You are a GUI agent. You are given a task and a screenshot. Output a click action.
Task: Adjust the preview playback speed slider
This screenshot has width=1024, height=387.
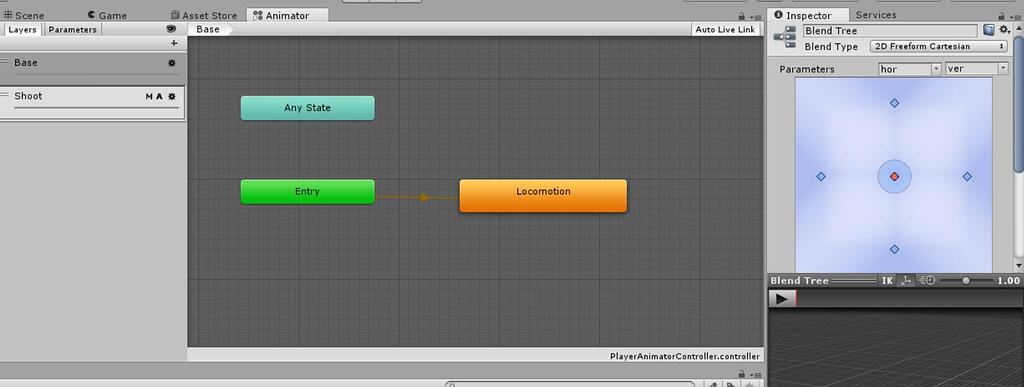[966, 281]
